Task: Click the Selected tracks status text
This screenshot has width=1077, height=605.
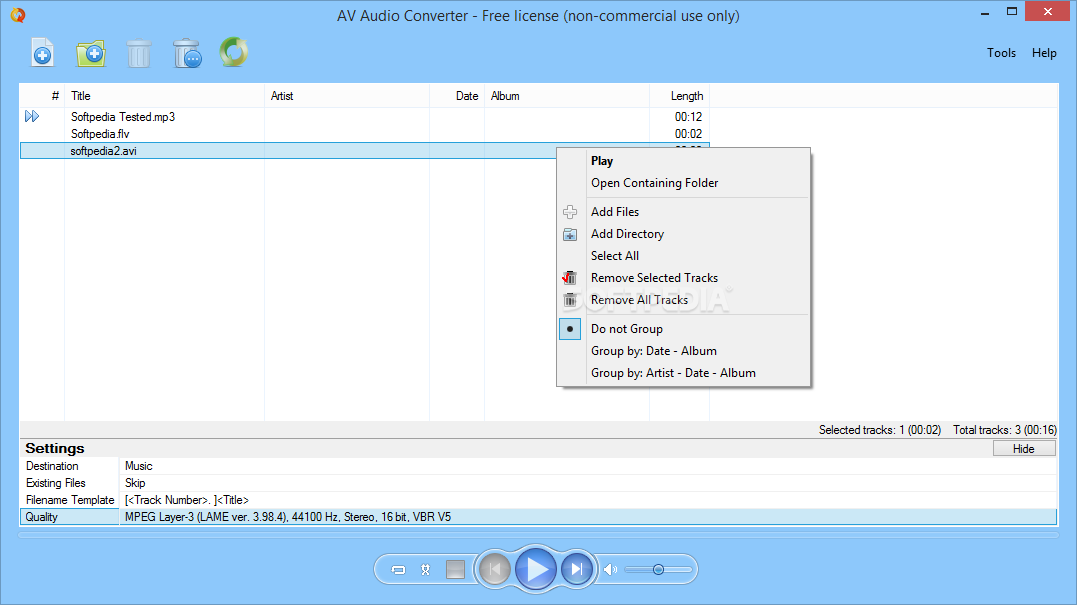Action: (x=880, y=430)
